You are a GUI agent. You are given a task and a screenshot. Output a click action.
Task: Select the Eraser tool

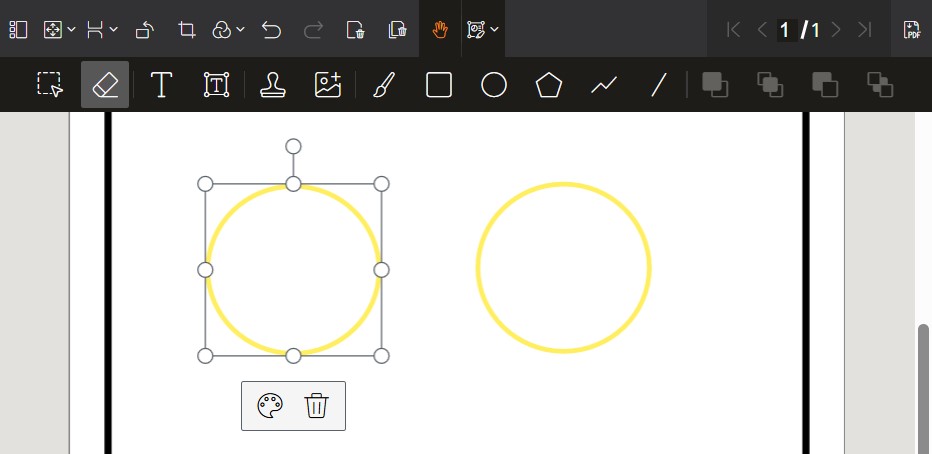click(x=105, y=85)
